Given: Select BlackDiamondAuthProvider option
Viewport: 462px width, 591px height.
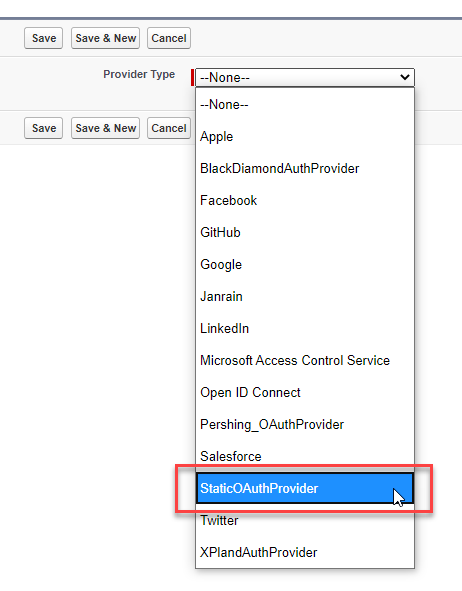Looking at the screenshot, I should [x=305, y=168].
